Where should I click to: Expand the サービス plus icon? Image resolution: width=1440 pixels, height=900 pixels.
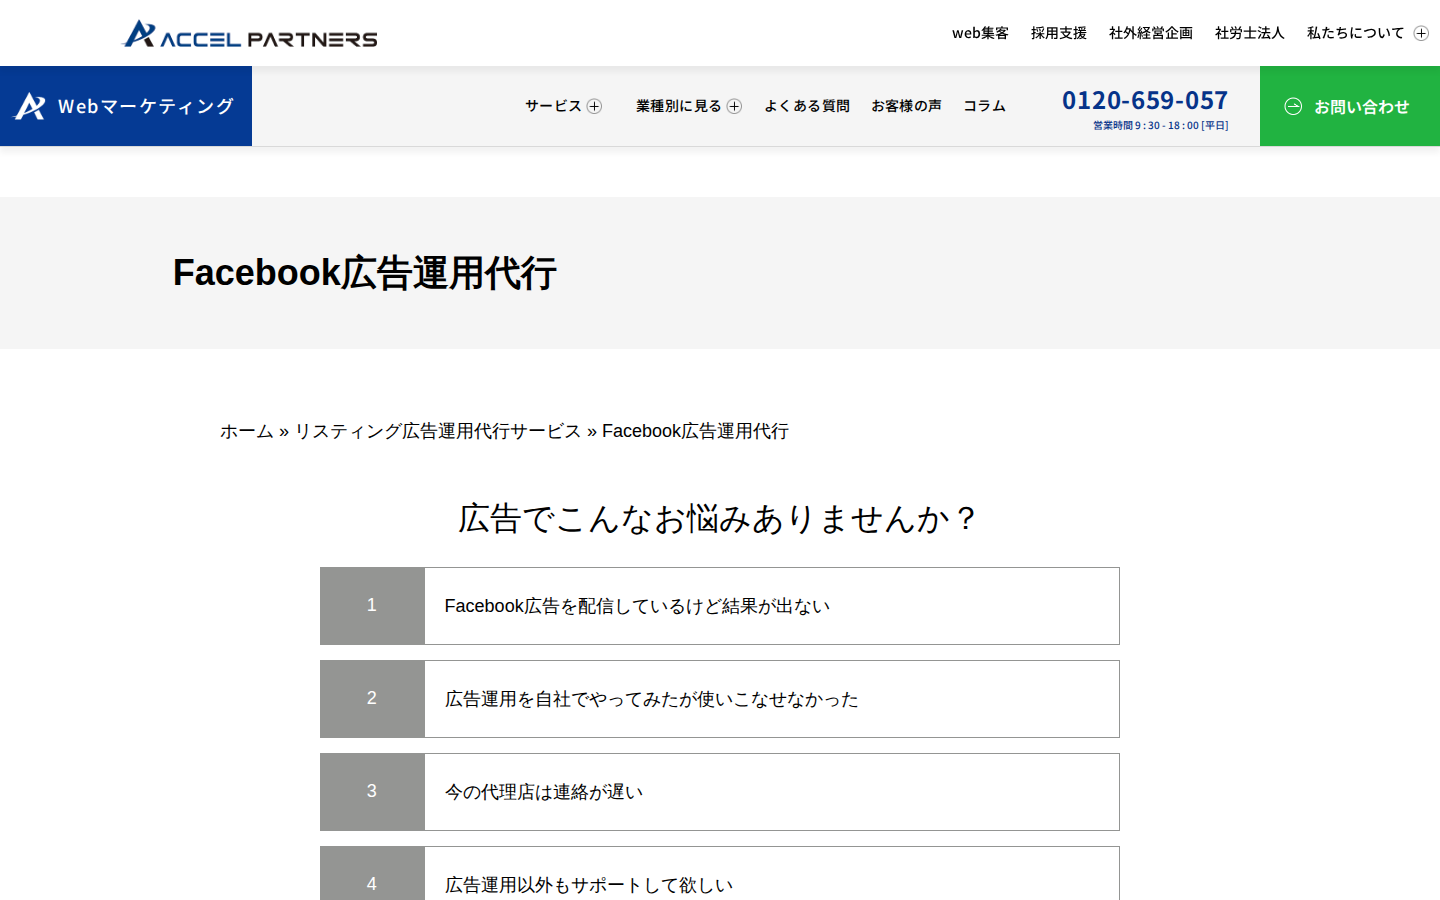(594, 106)
